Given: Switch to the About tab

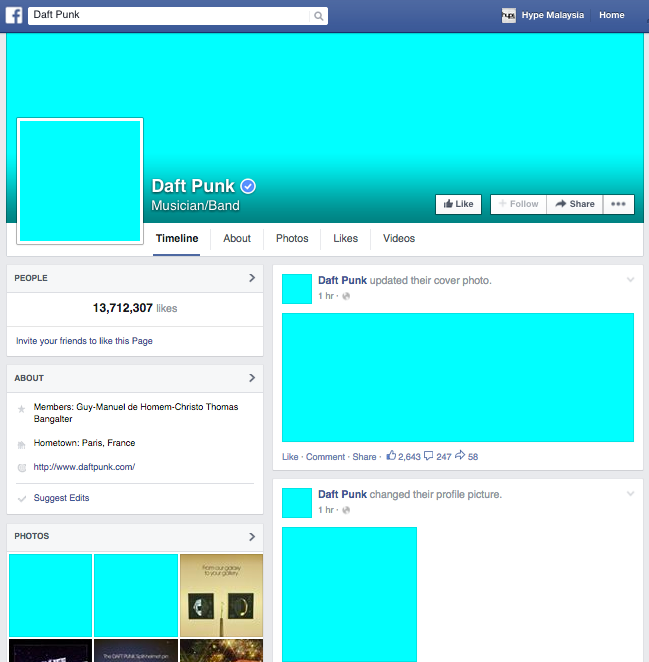Looking at the screenshot, I should [x=237, y=238].
